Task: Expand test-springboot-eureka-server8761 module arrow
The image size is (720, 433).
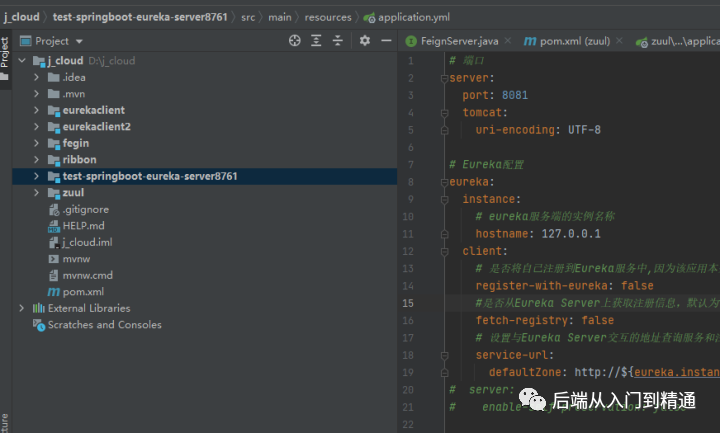Action: (x=36, y=176)
